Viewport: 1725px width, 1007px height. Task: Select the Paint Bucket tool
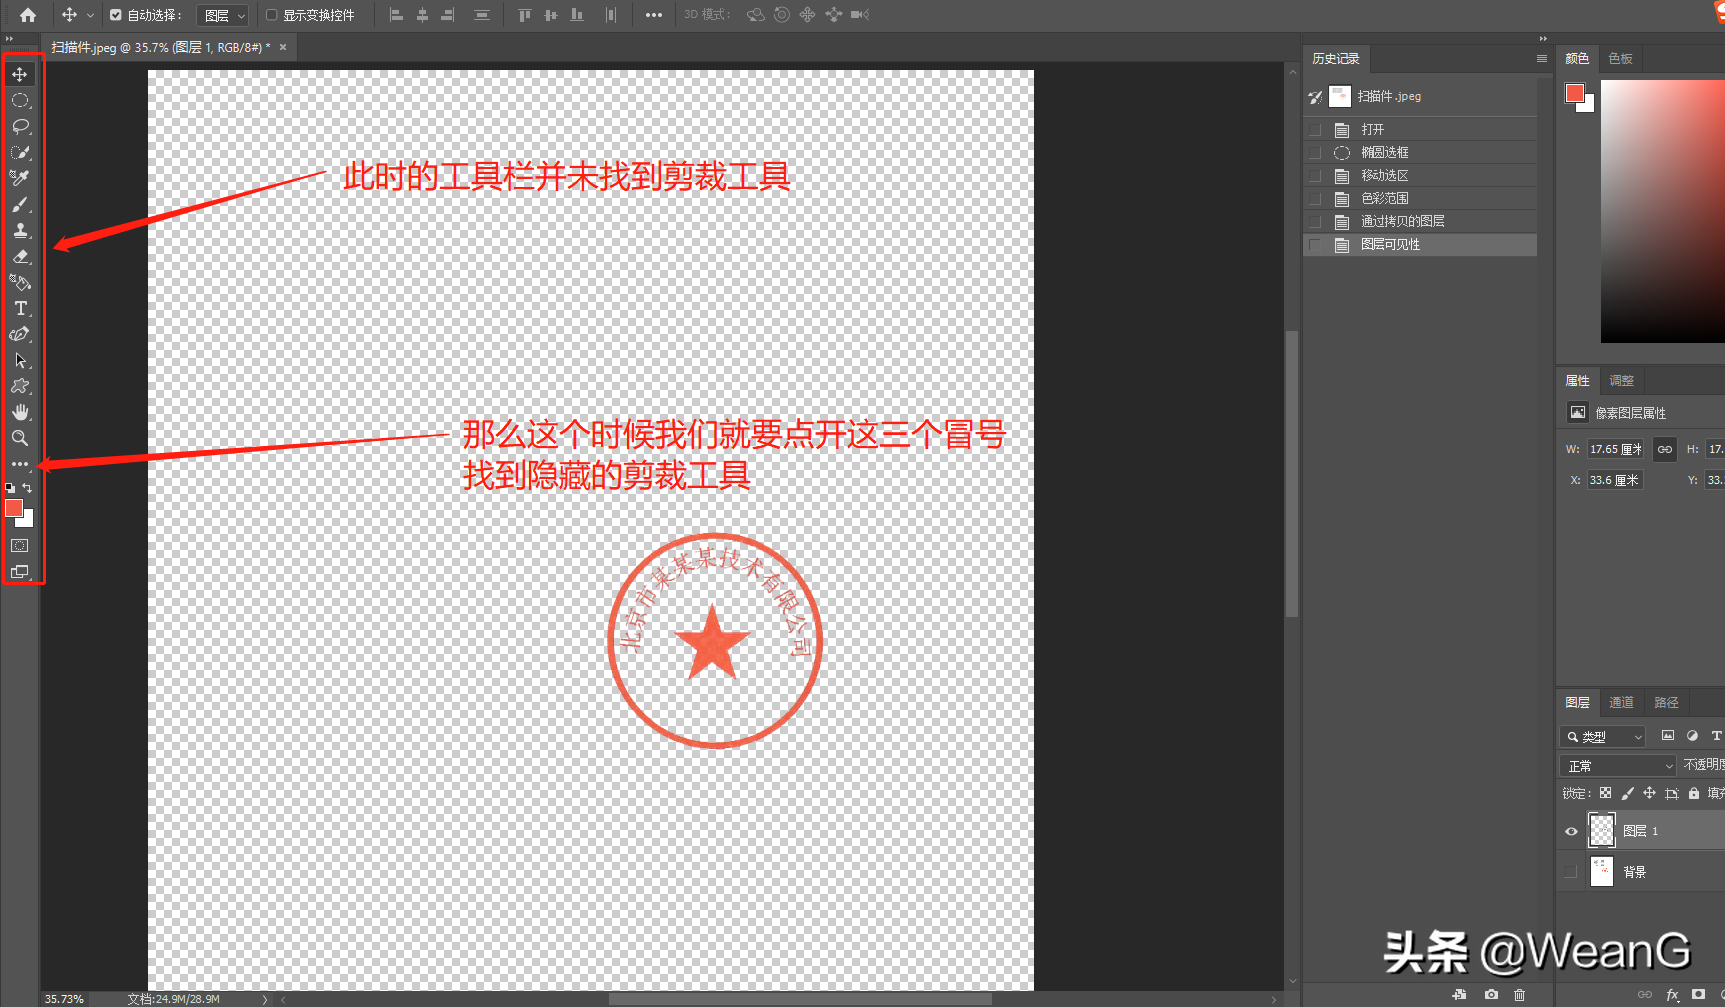20,282
